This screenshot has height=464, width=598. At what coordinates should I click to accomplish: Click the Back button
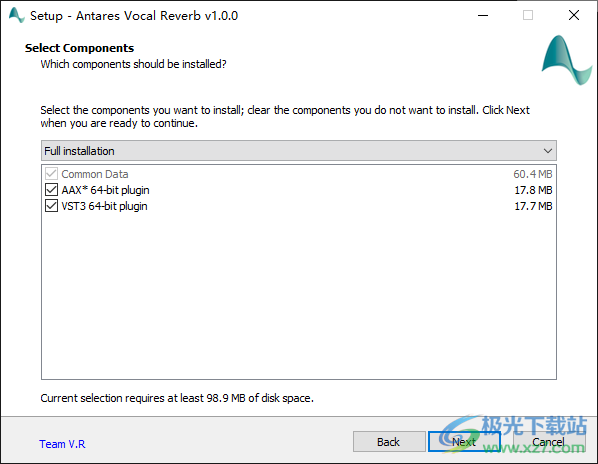[389, 442]
